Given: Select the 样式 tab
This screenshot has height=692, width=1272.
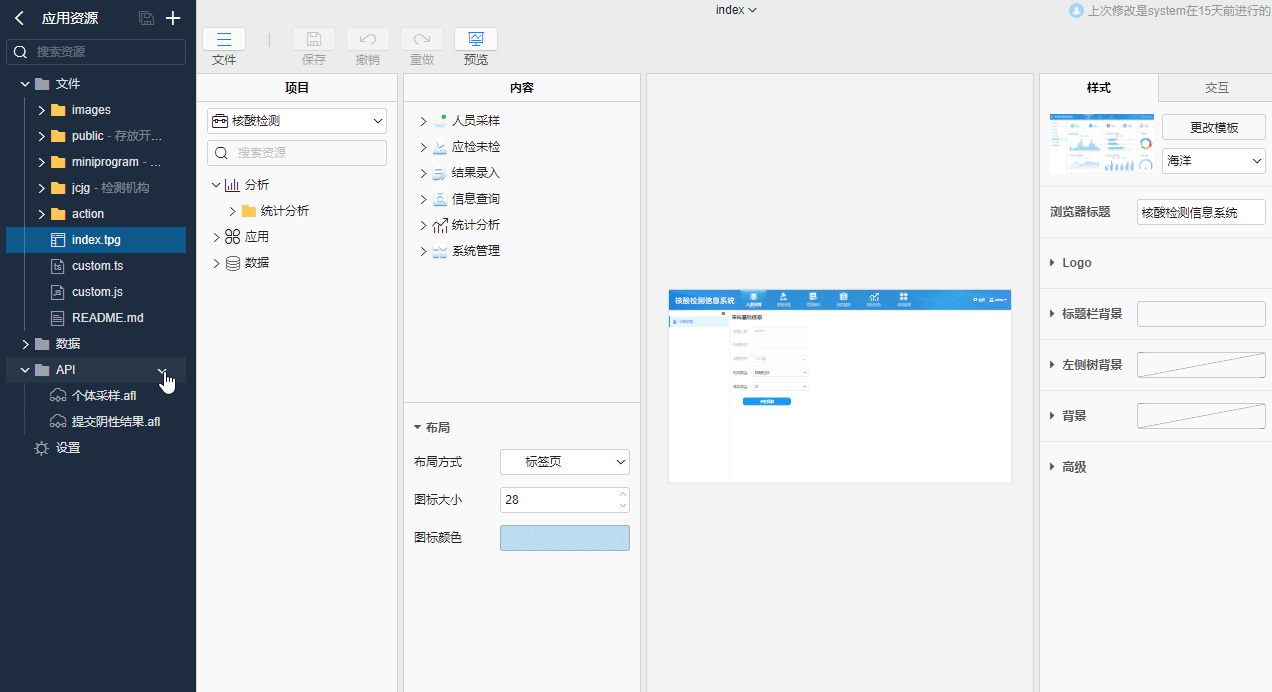Looking at the screenshot, I should tap(1098, 88).
